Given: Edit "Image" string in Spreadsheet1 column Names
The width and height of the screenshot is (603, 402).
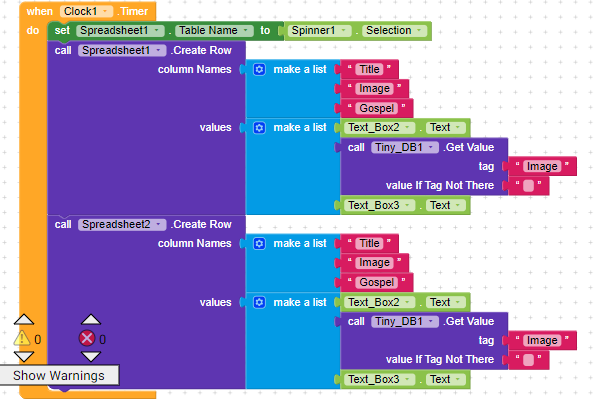Looking at the screenshot, I should coord(374,89).
